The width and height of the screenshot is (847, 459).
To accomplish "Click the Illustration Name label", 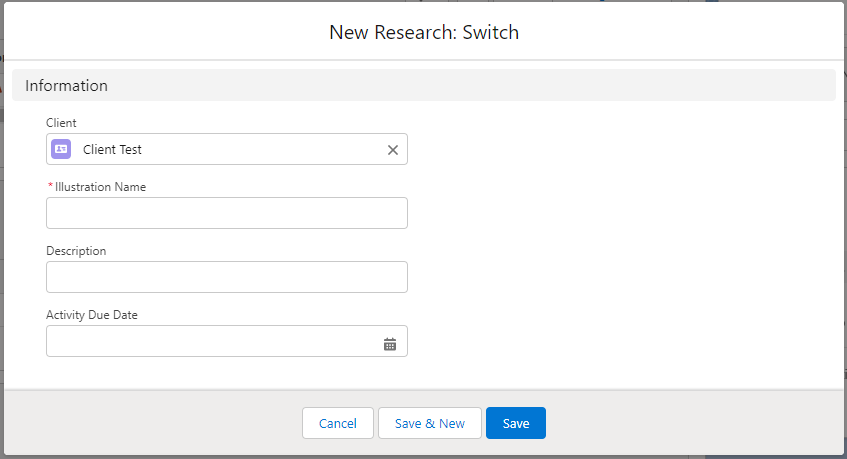I will coord(100,187).
